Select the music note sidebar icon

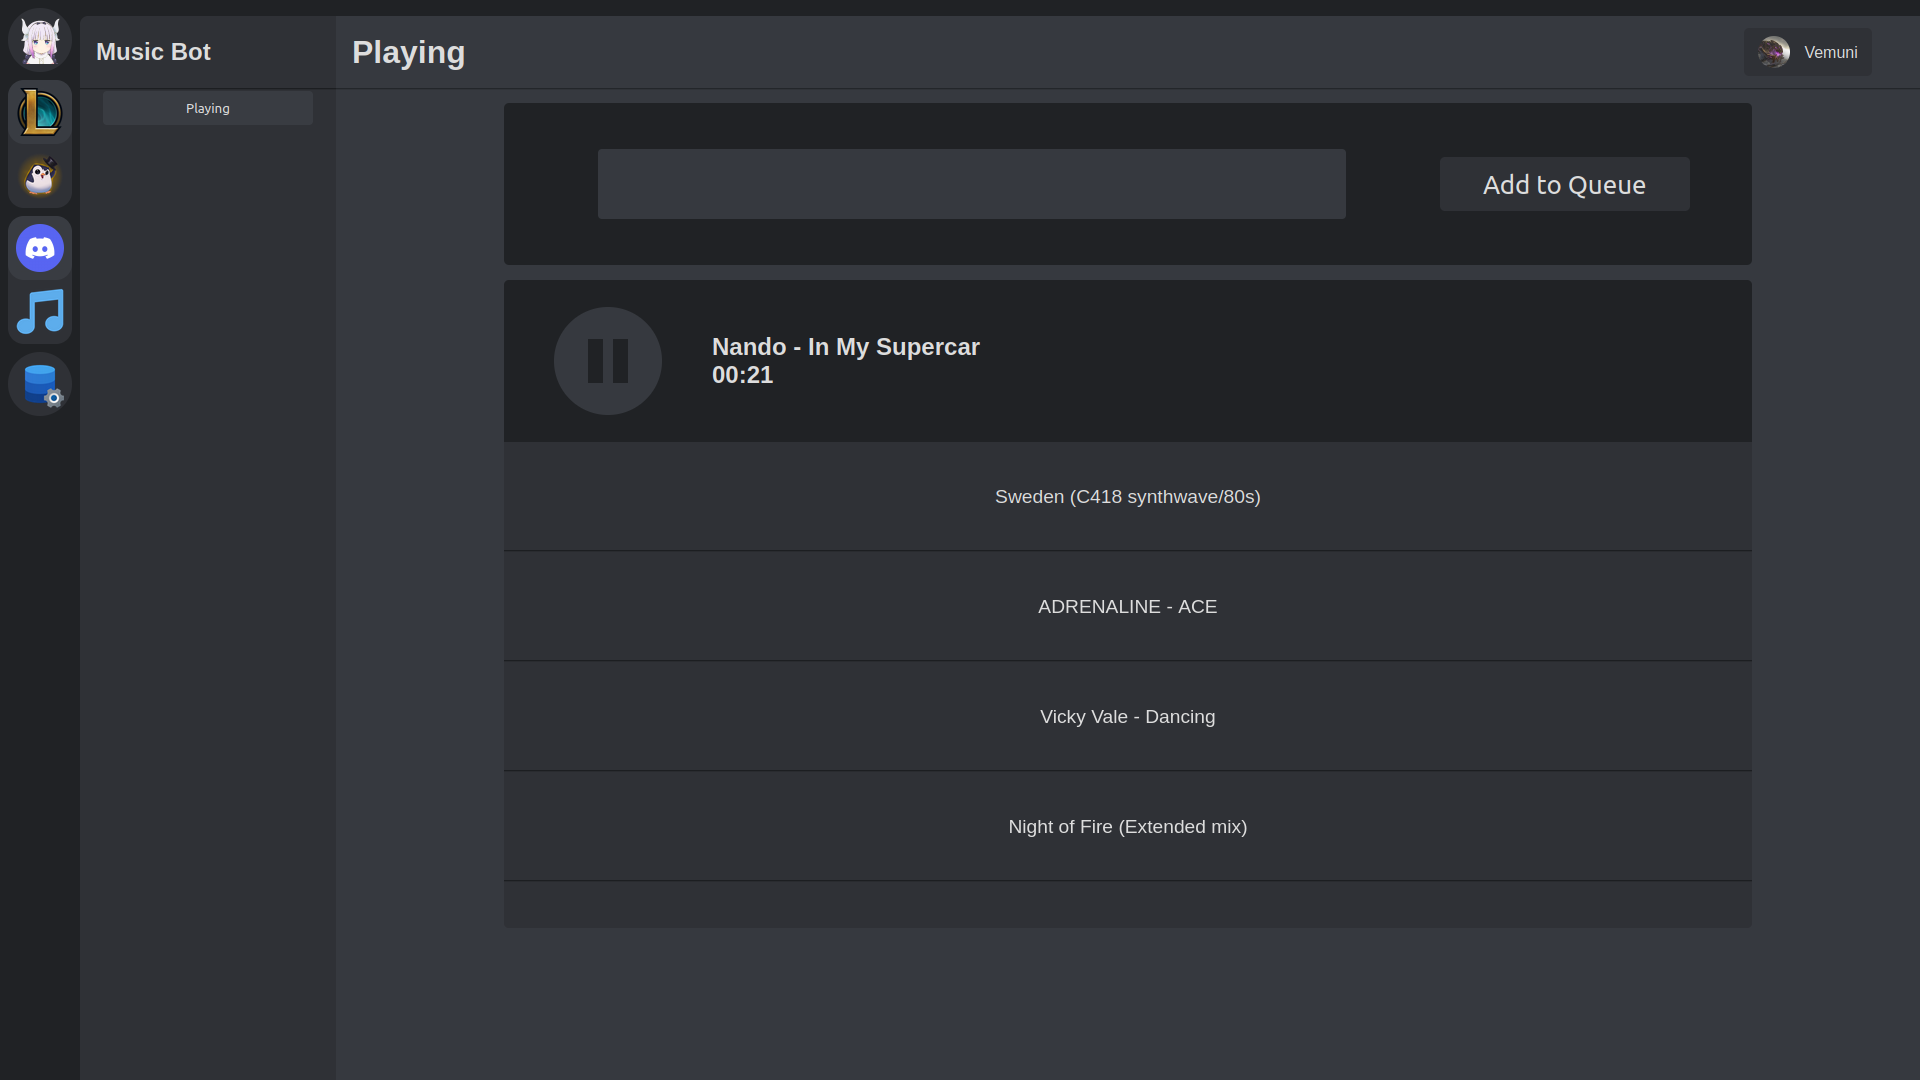coord(40,312)
